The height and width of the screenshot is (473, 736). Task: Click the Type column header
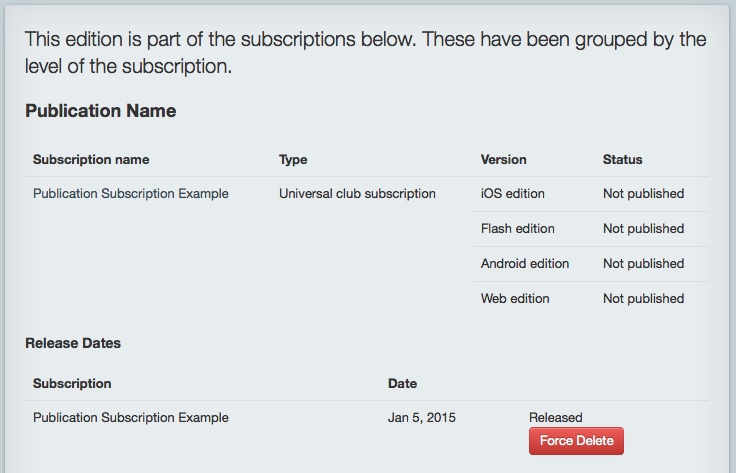[293, 160]
